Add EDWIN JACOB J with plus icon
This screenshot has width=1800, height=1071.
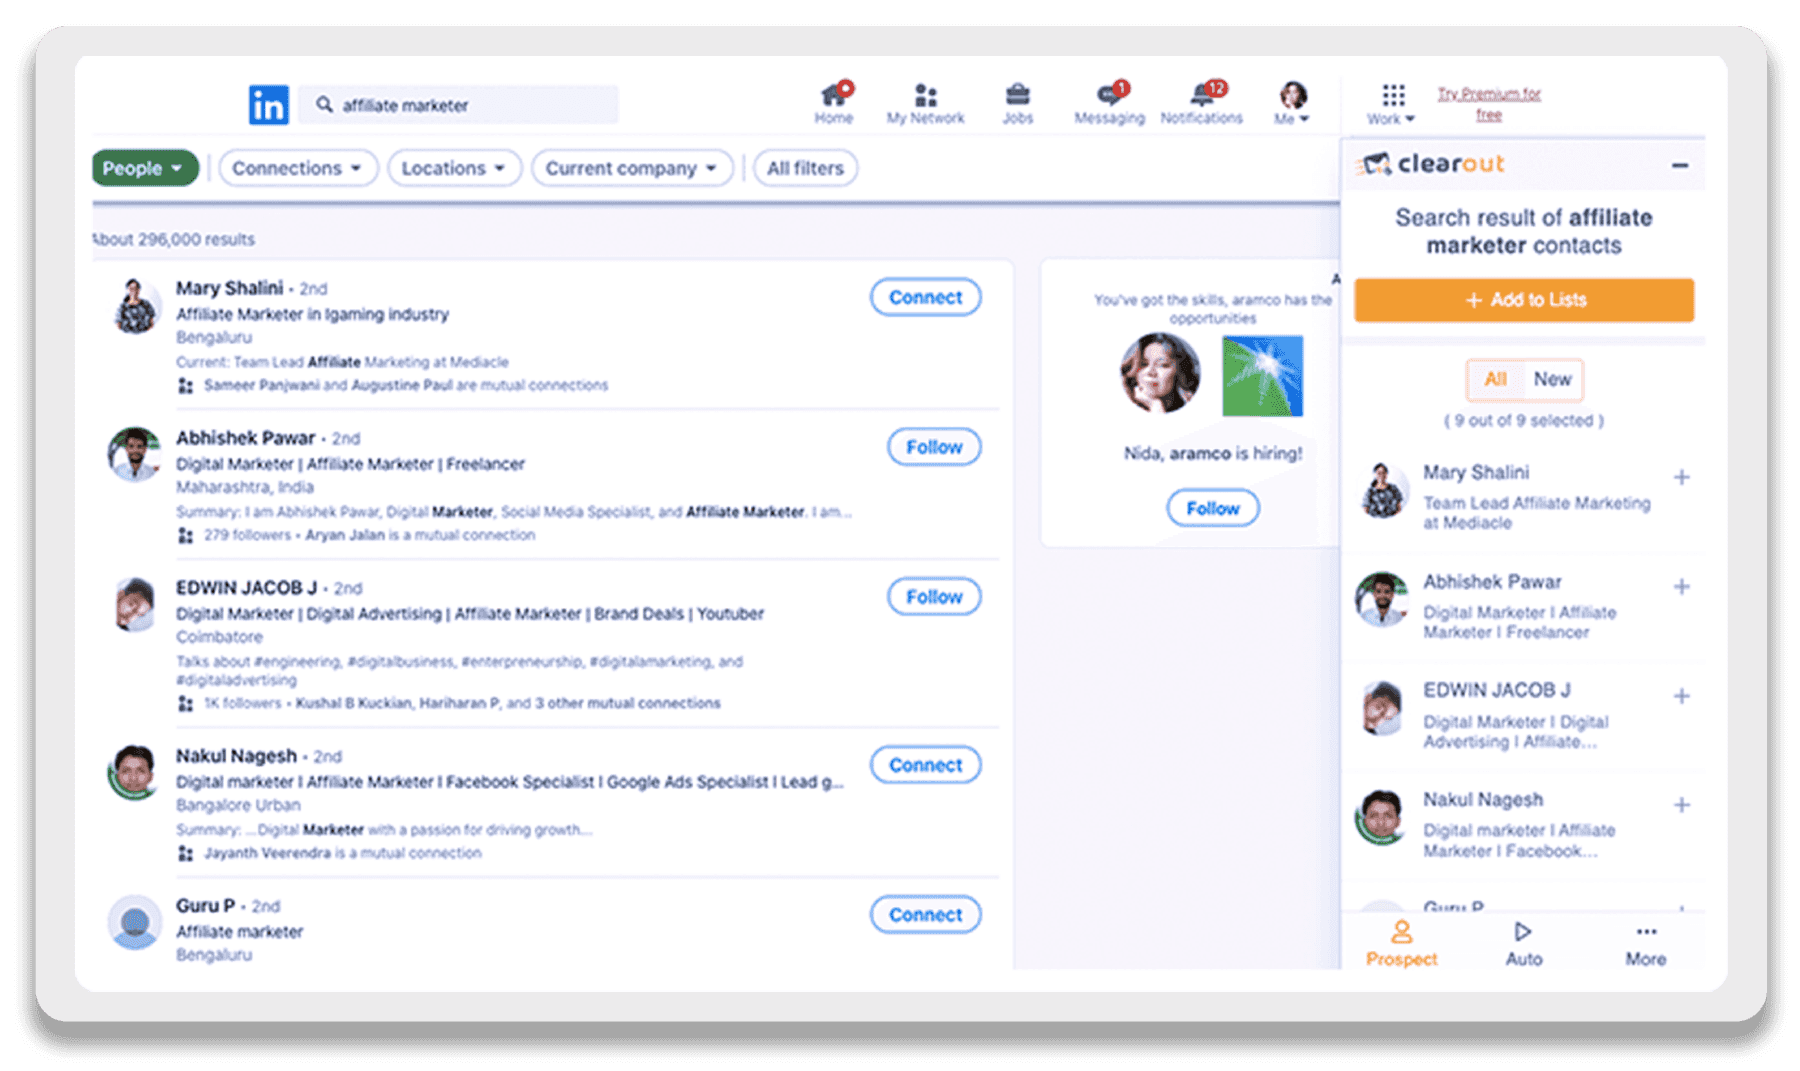(1682, 696)
